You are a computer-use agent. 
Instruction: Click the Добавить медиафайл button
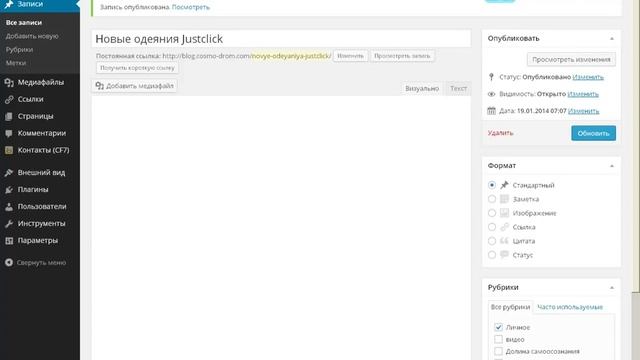click(134, 86)
